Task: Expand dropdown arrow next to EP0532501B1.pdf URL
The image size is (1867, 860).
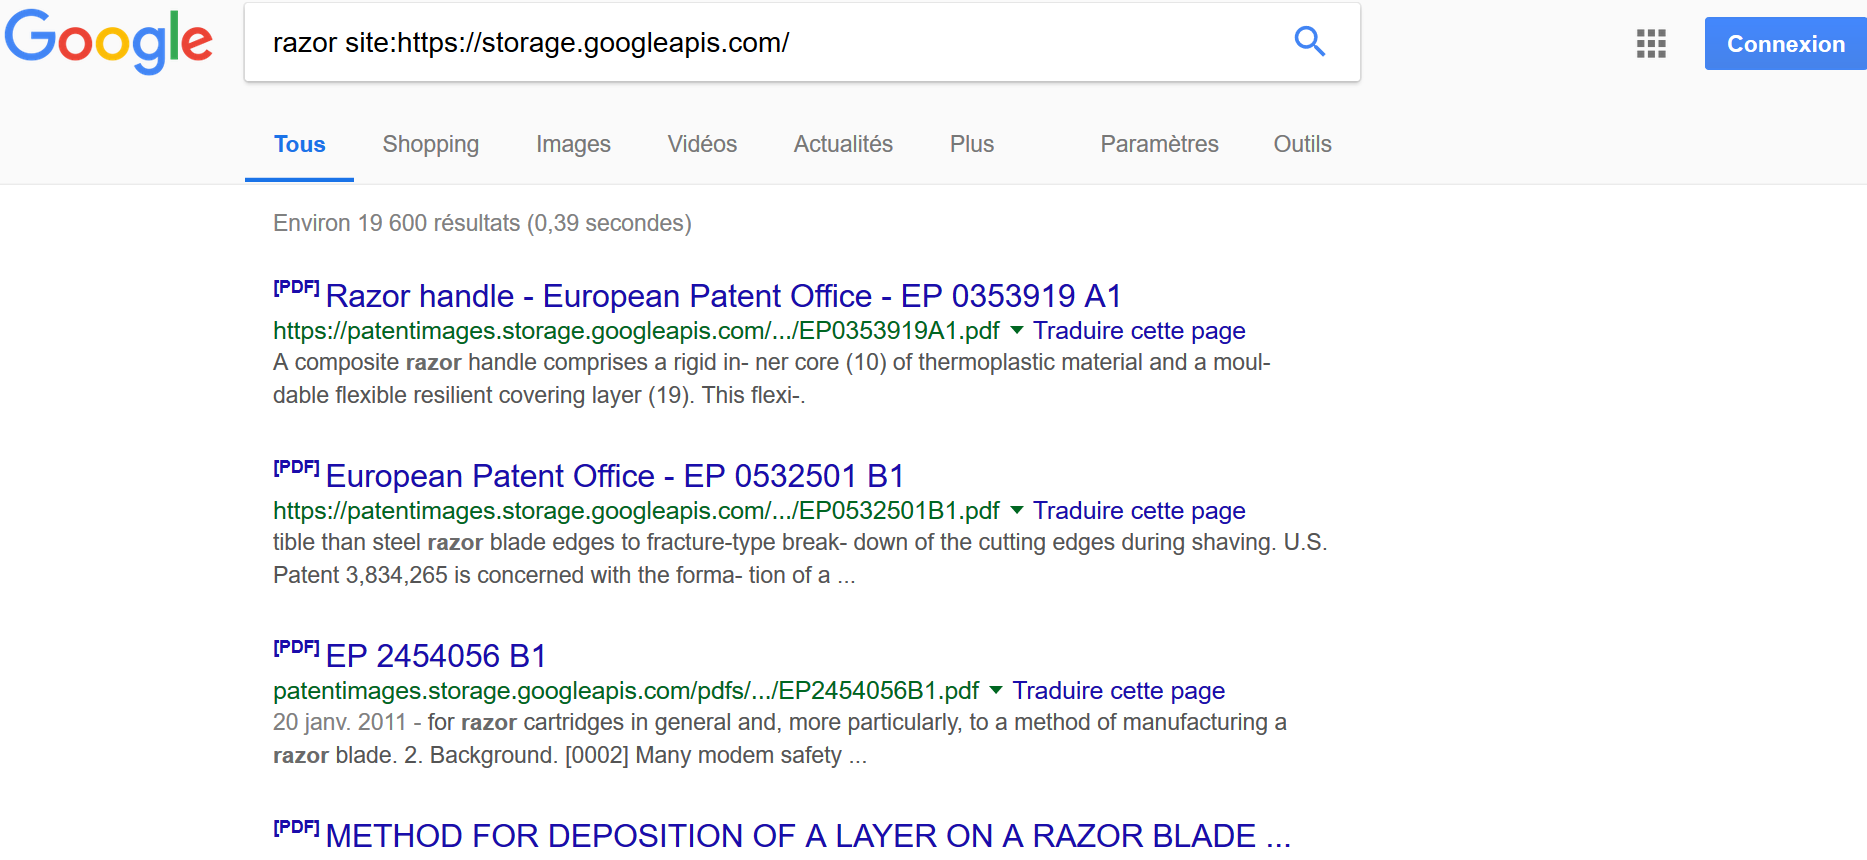Action: [1017, 510]
